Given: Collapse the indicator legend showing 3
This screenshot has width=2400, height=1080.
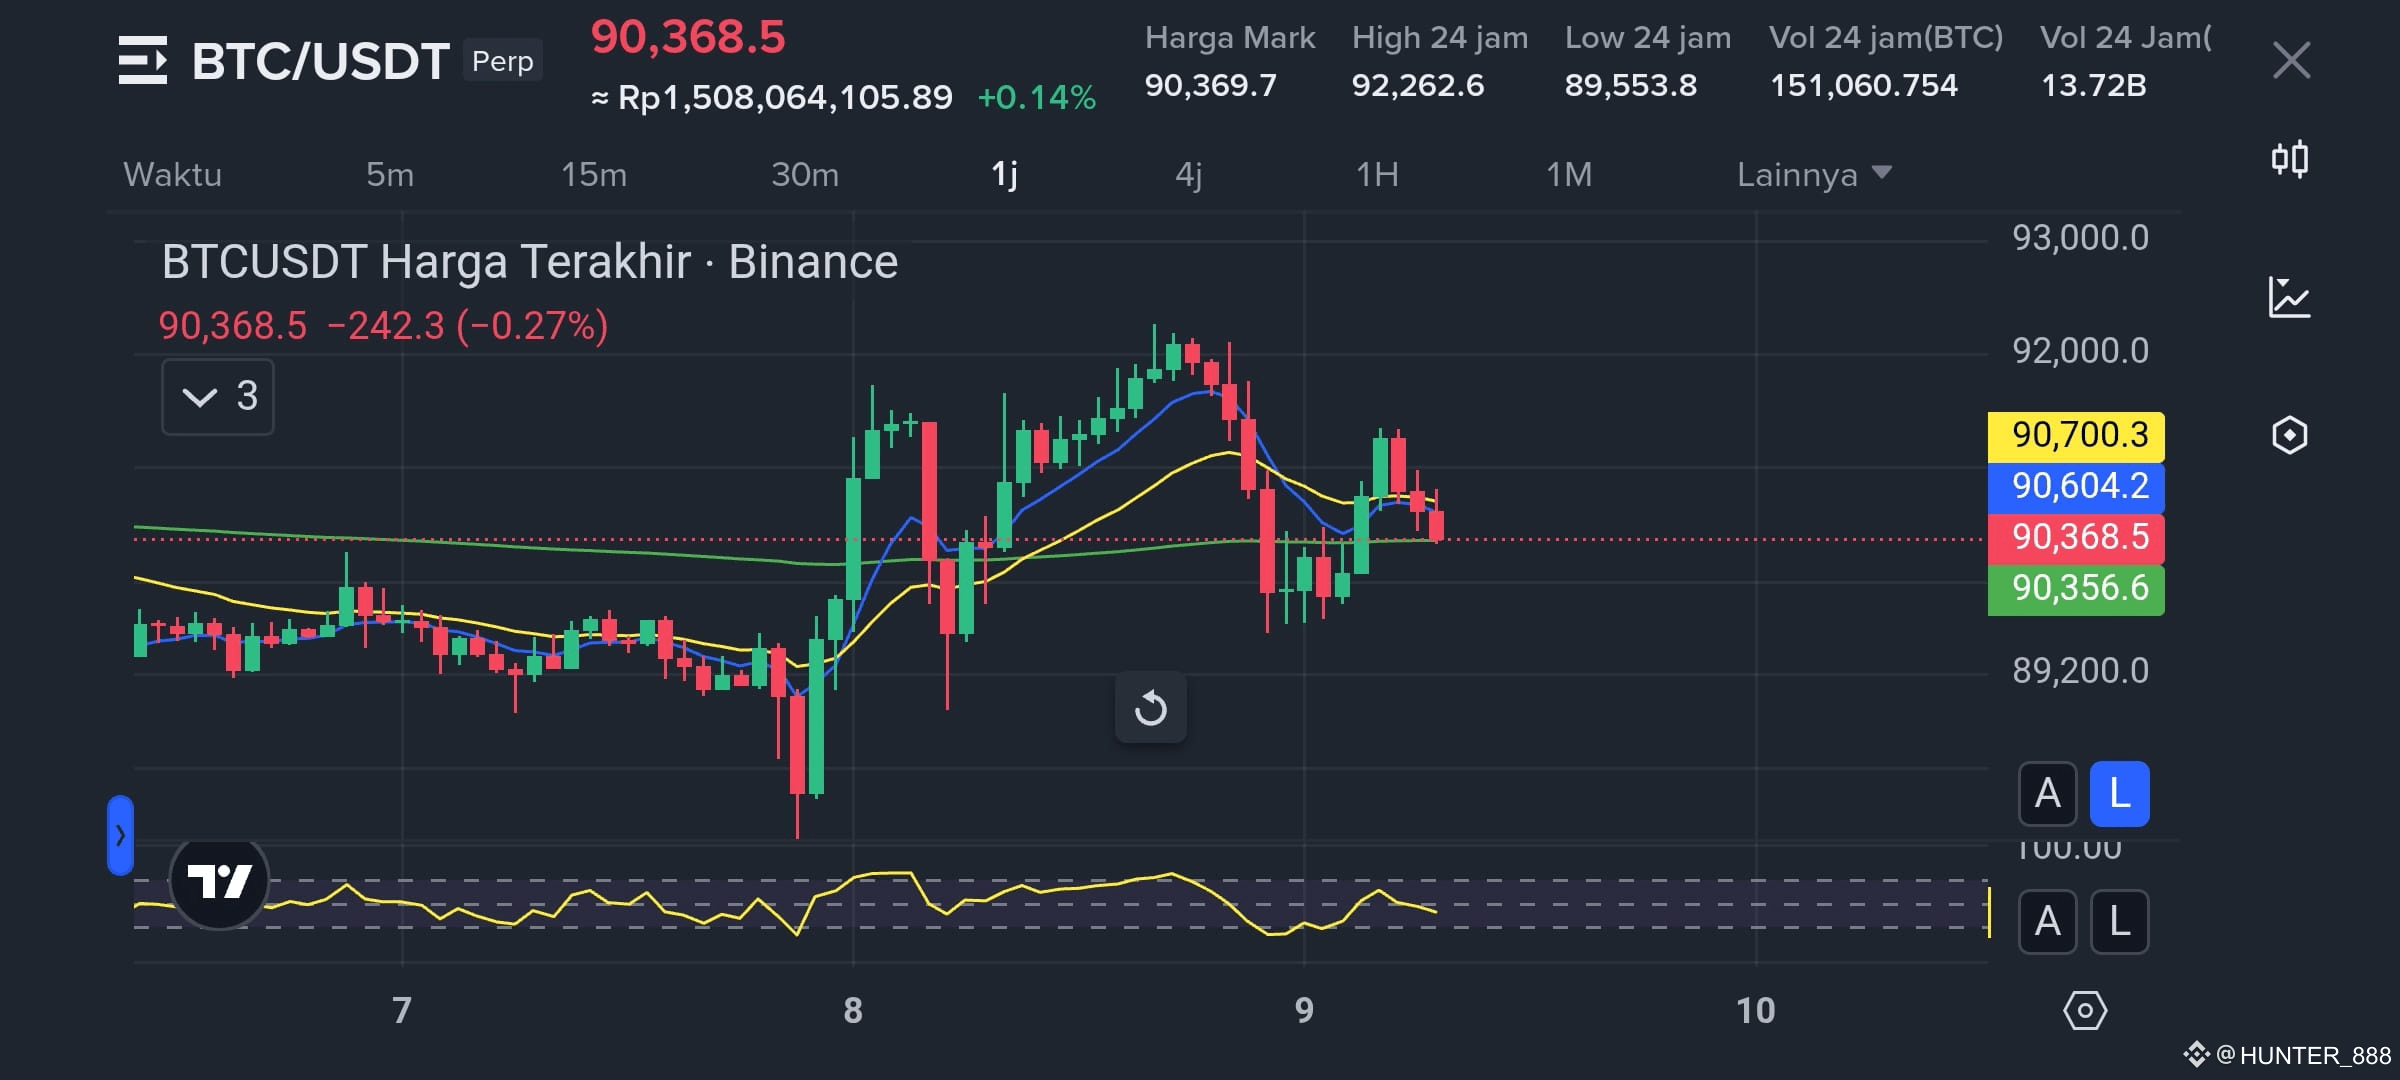Looking at the screenshot, I should coord(218,397).
